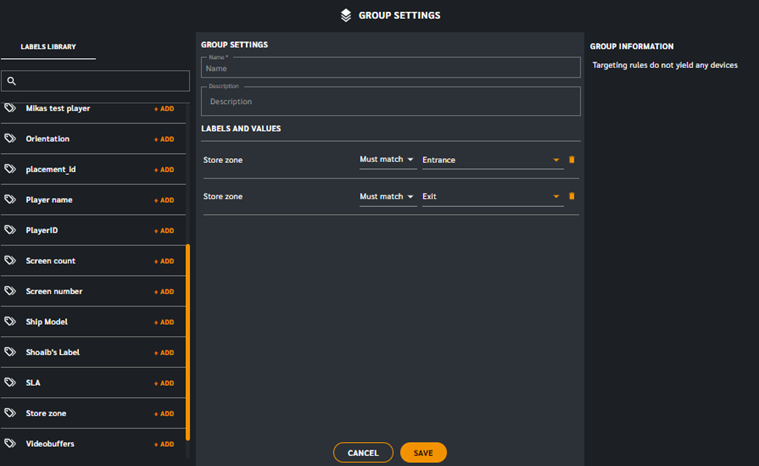Save the group settings

pos(423,453)
